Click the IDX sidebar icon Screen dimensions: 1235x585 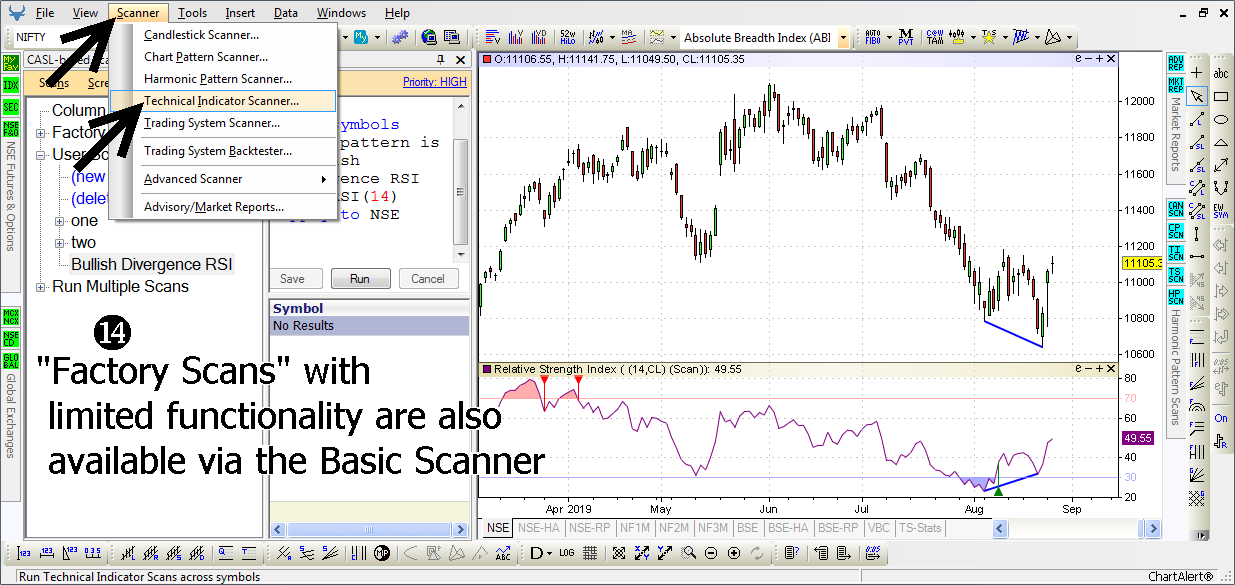point(10,84)
